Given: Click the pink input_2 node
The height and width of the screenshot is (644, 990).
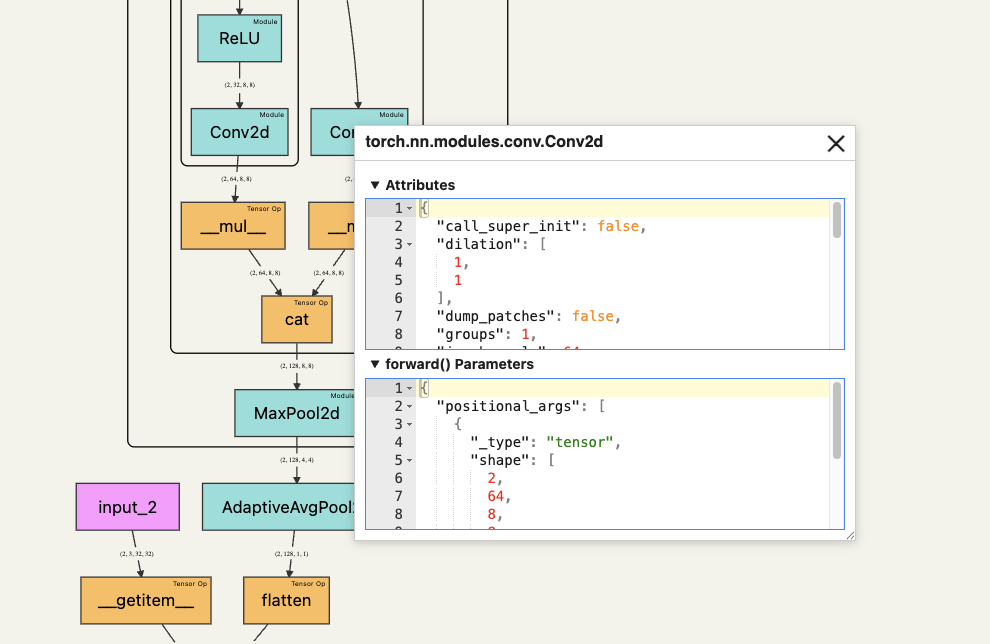Looking at the screenshot, I should [x=128, y=507].
